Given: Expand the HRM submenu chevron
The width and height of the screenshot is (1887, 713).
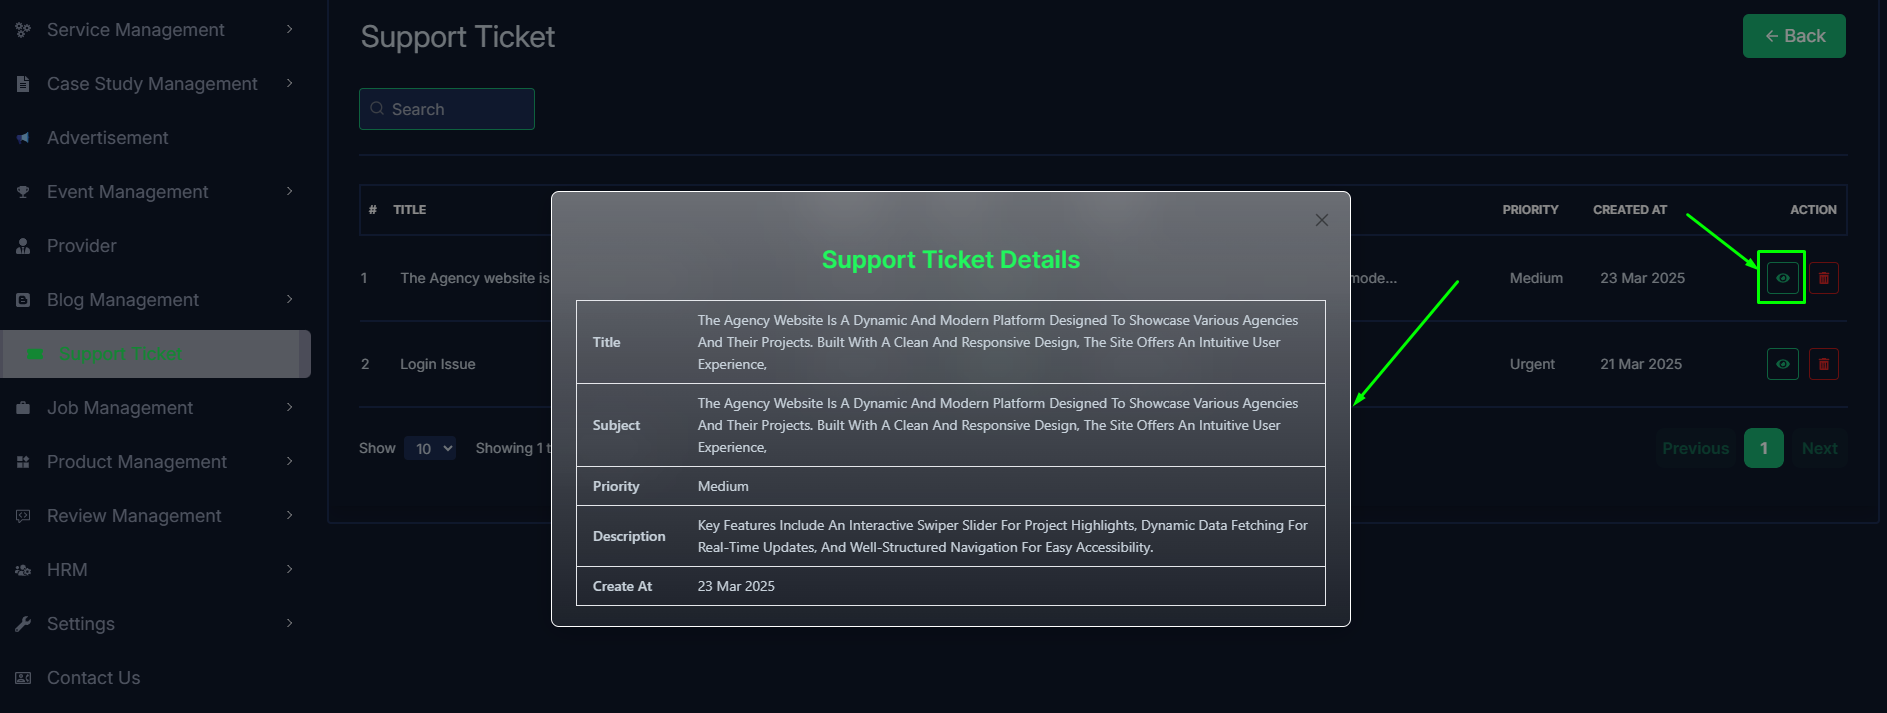Looking at the screenshot, I should pos(290,569).
